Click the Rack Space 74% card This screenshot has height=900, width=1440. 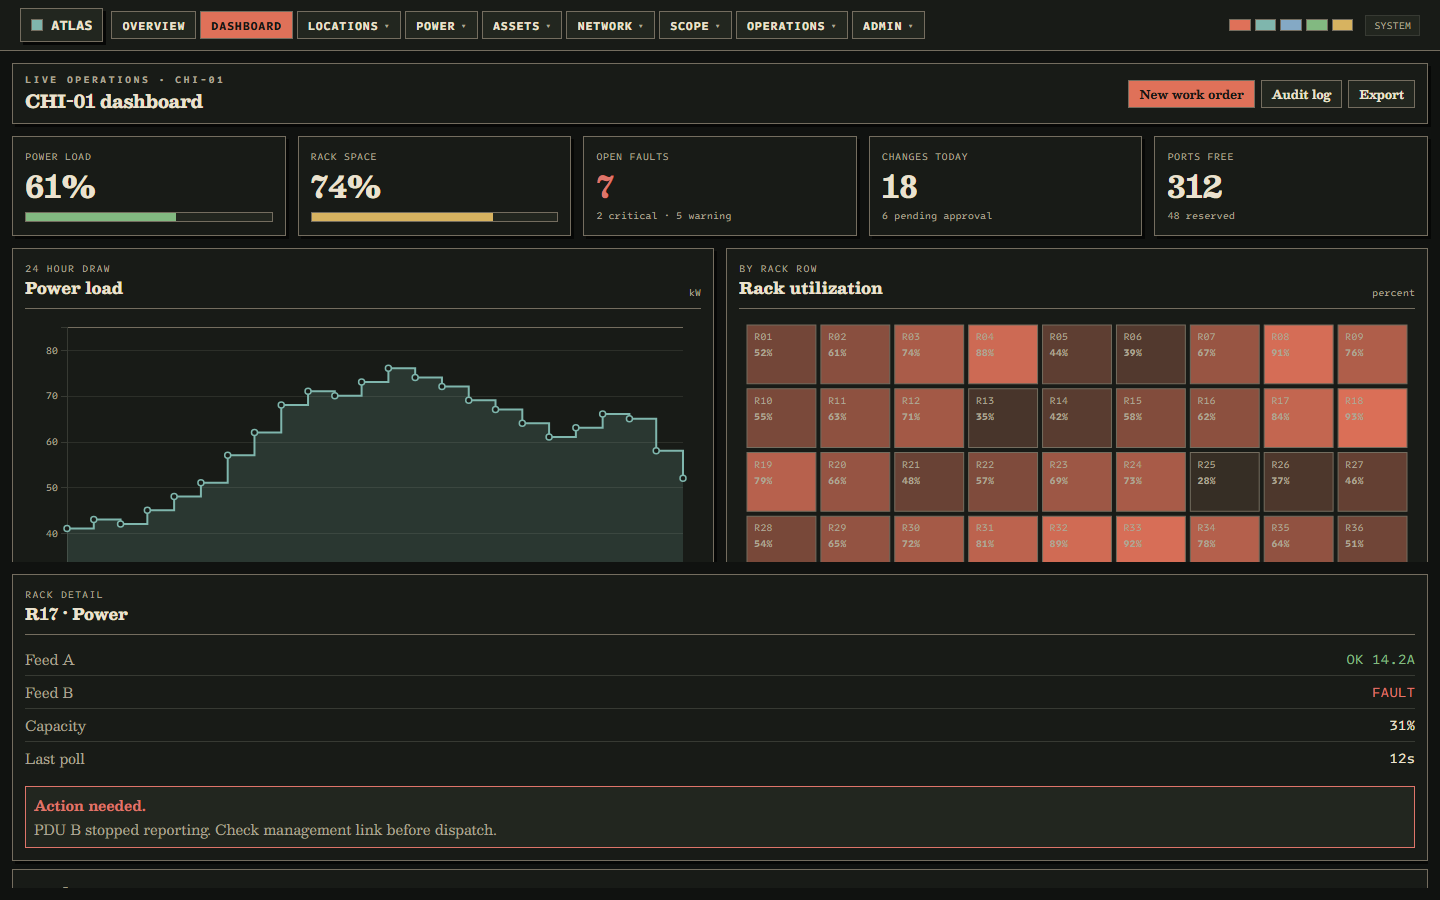point(434,186)
